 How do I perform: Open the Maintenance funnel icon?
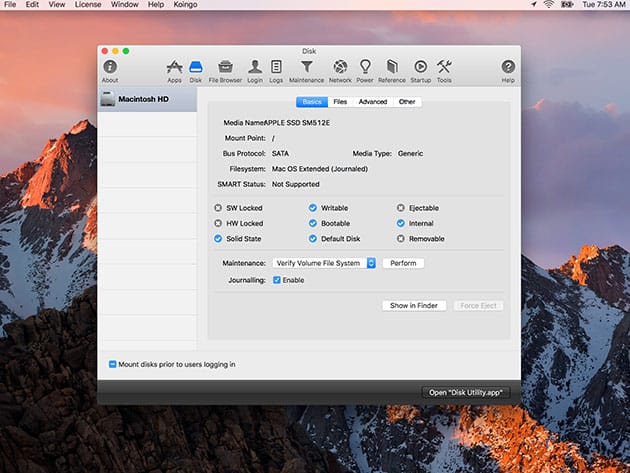[307, 67]
